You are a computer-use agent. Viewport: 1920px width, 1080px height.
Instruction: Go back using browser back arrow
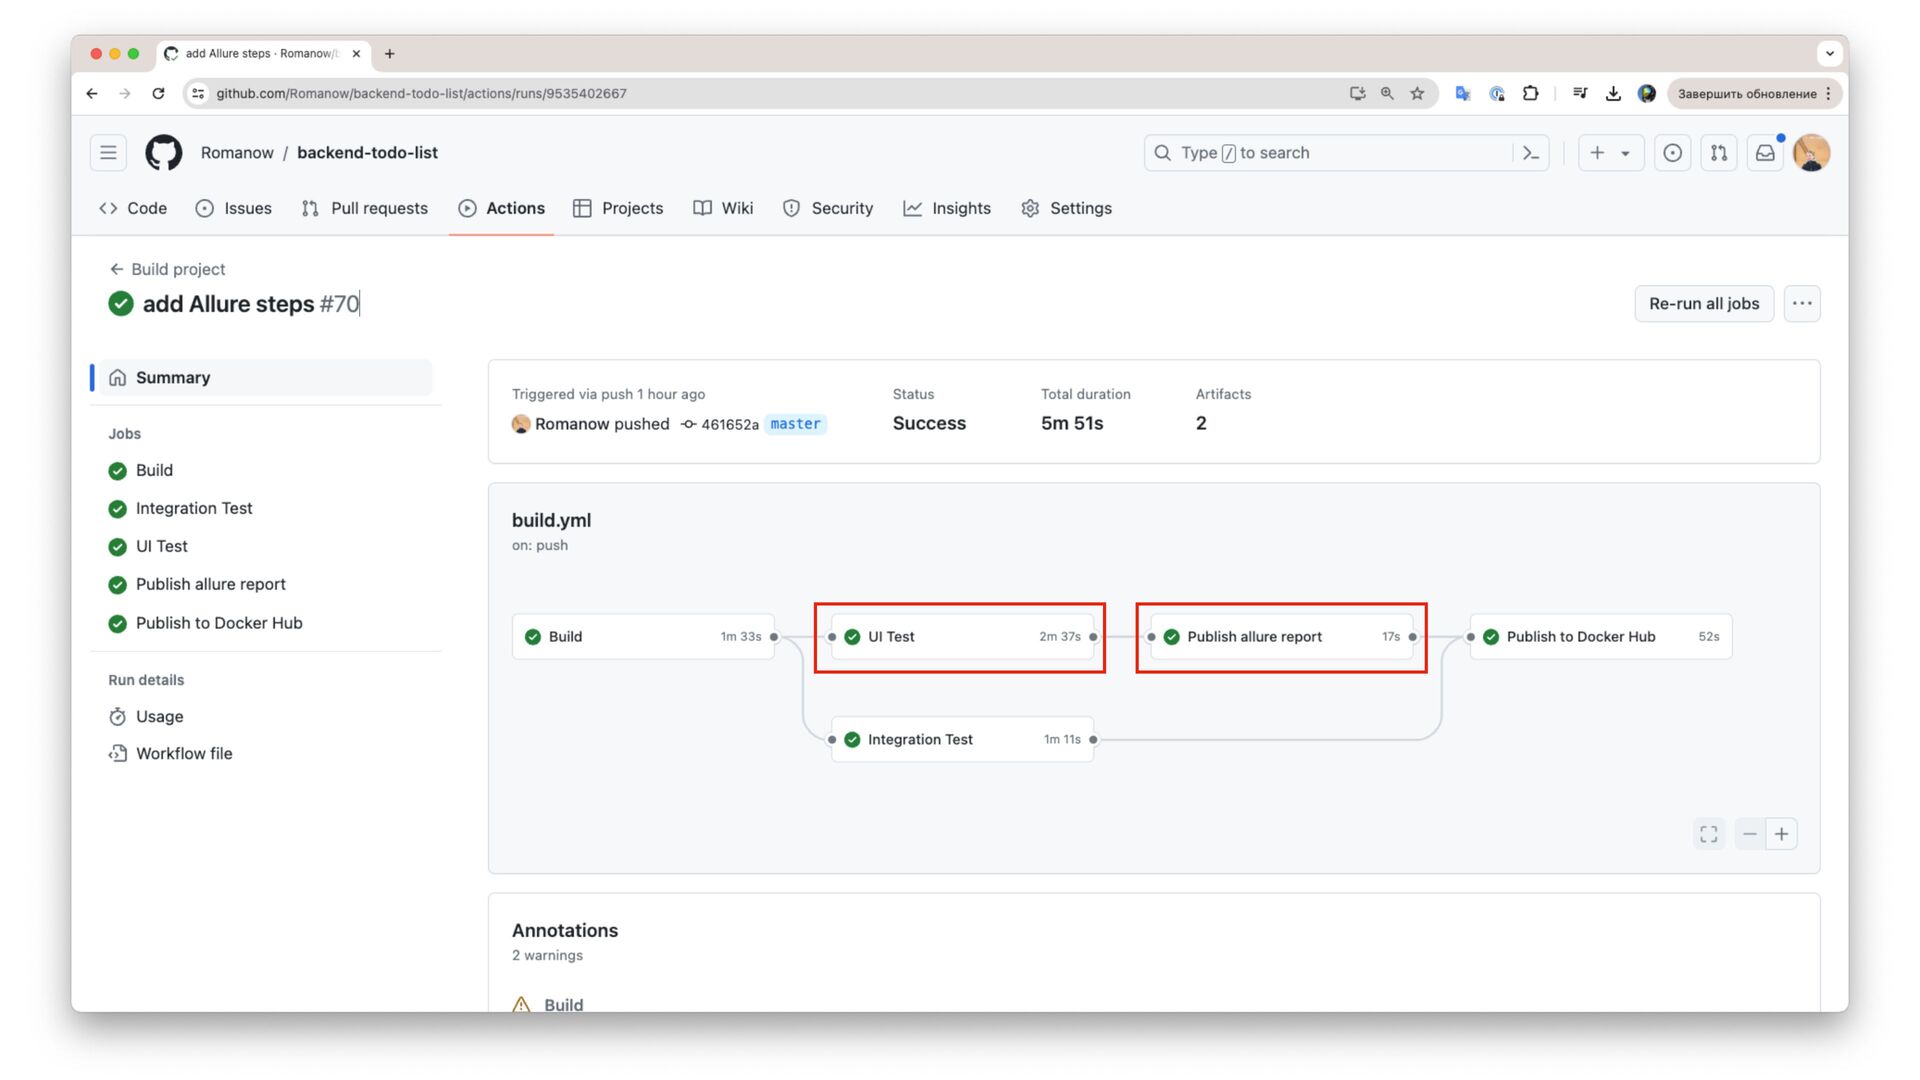tap(92, 93)
